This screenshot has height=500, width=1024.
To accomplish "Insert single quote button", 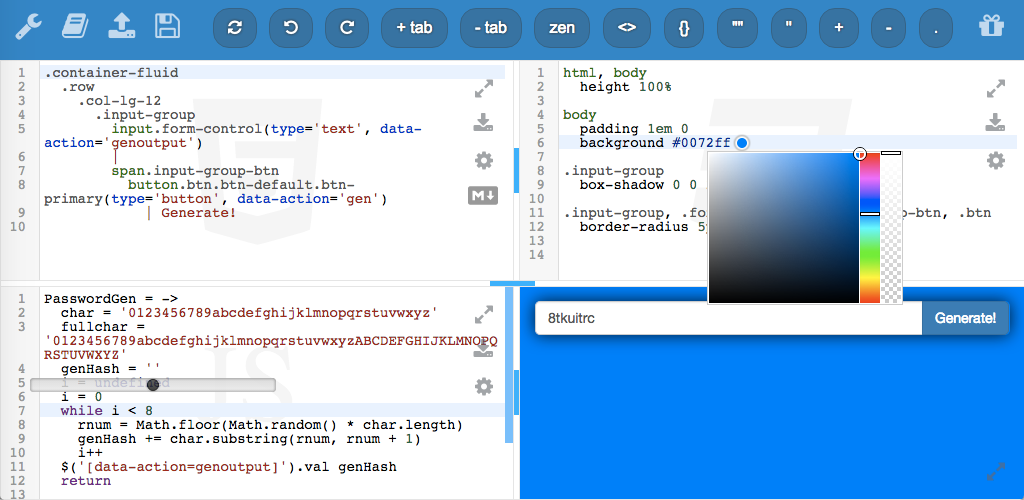I will click(x=789, y=27).
